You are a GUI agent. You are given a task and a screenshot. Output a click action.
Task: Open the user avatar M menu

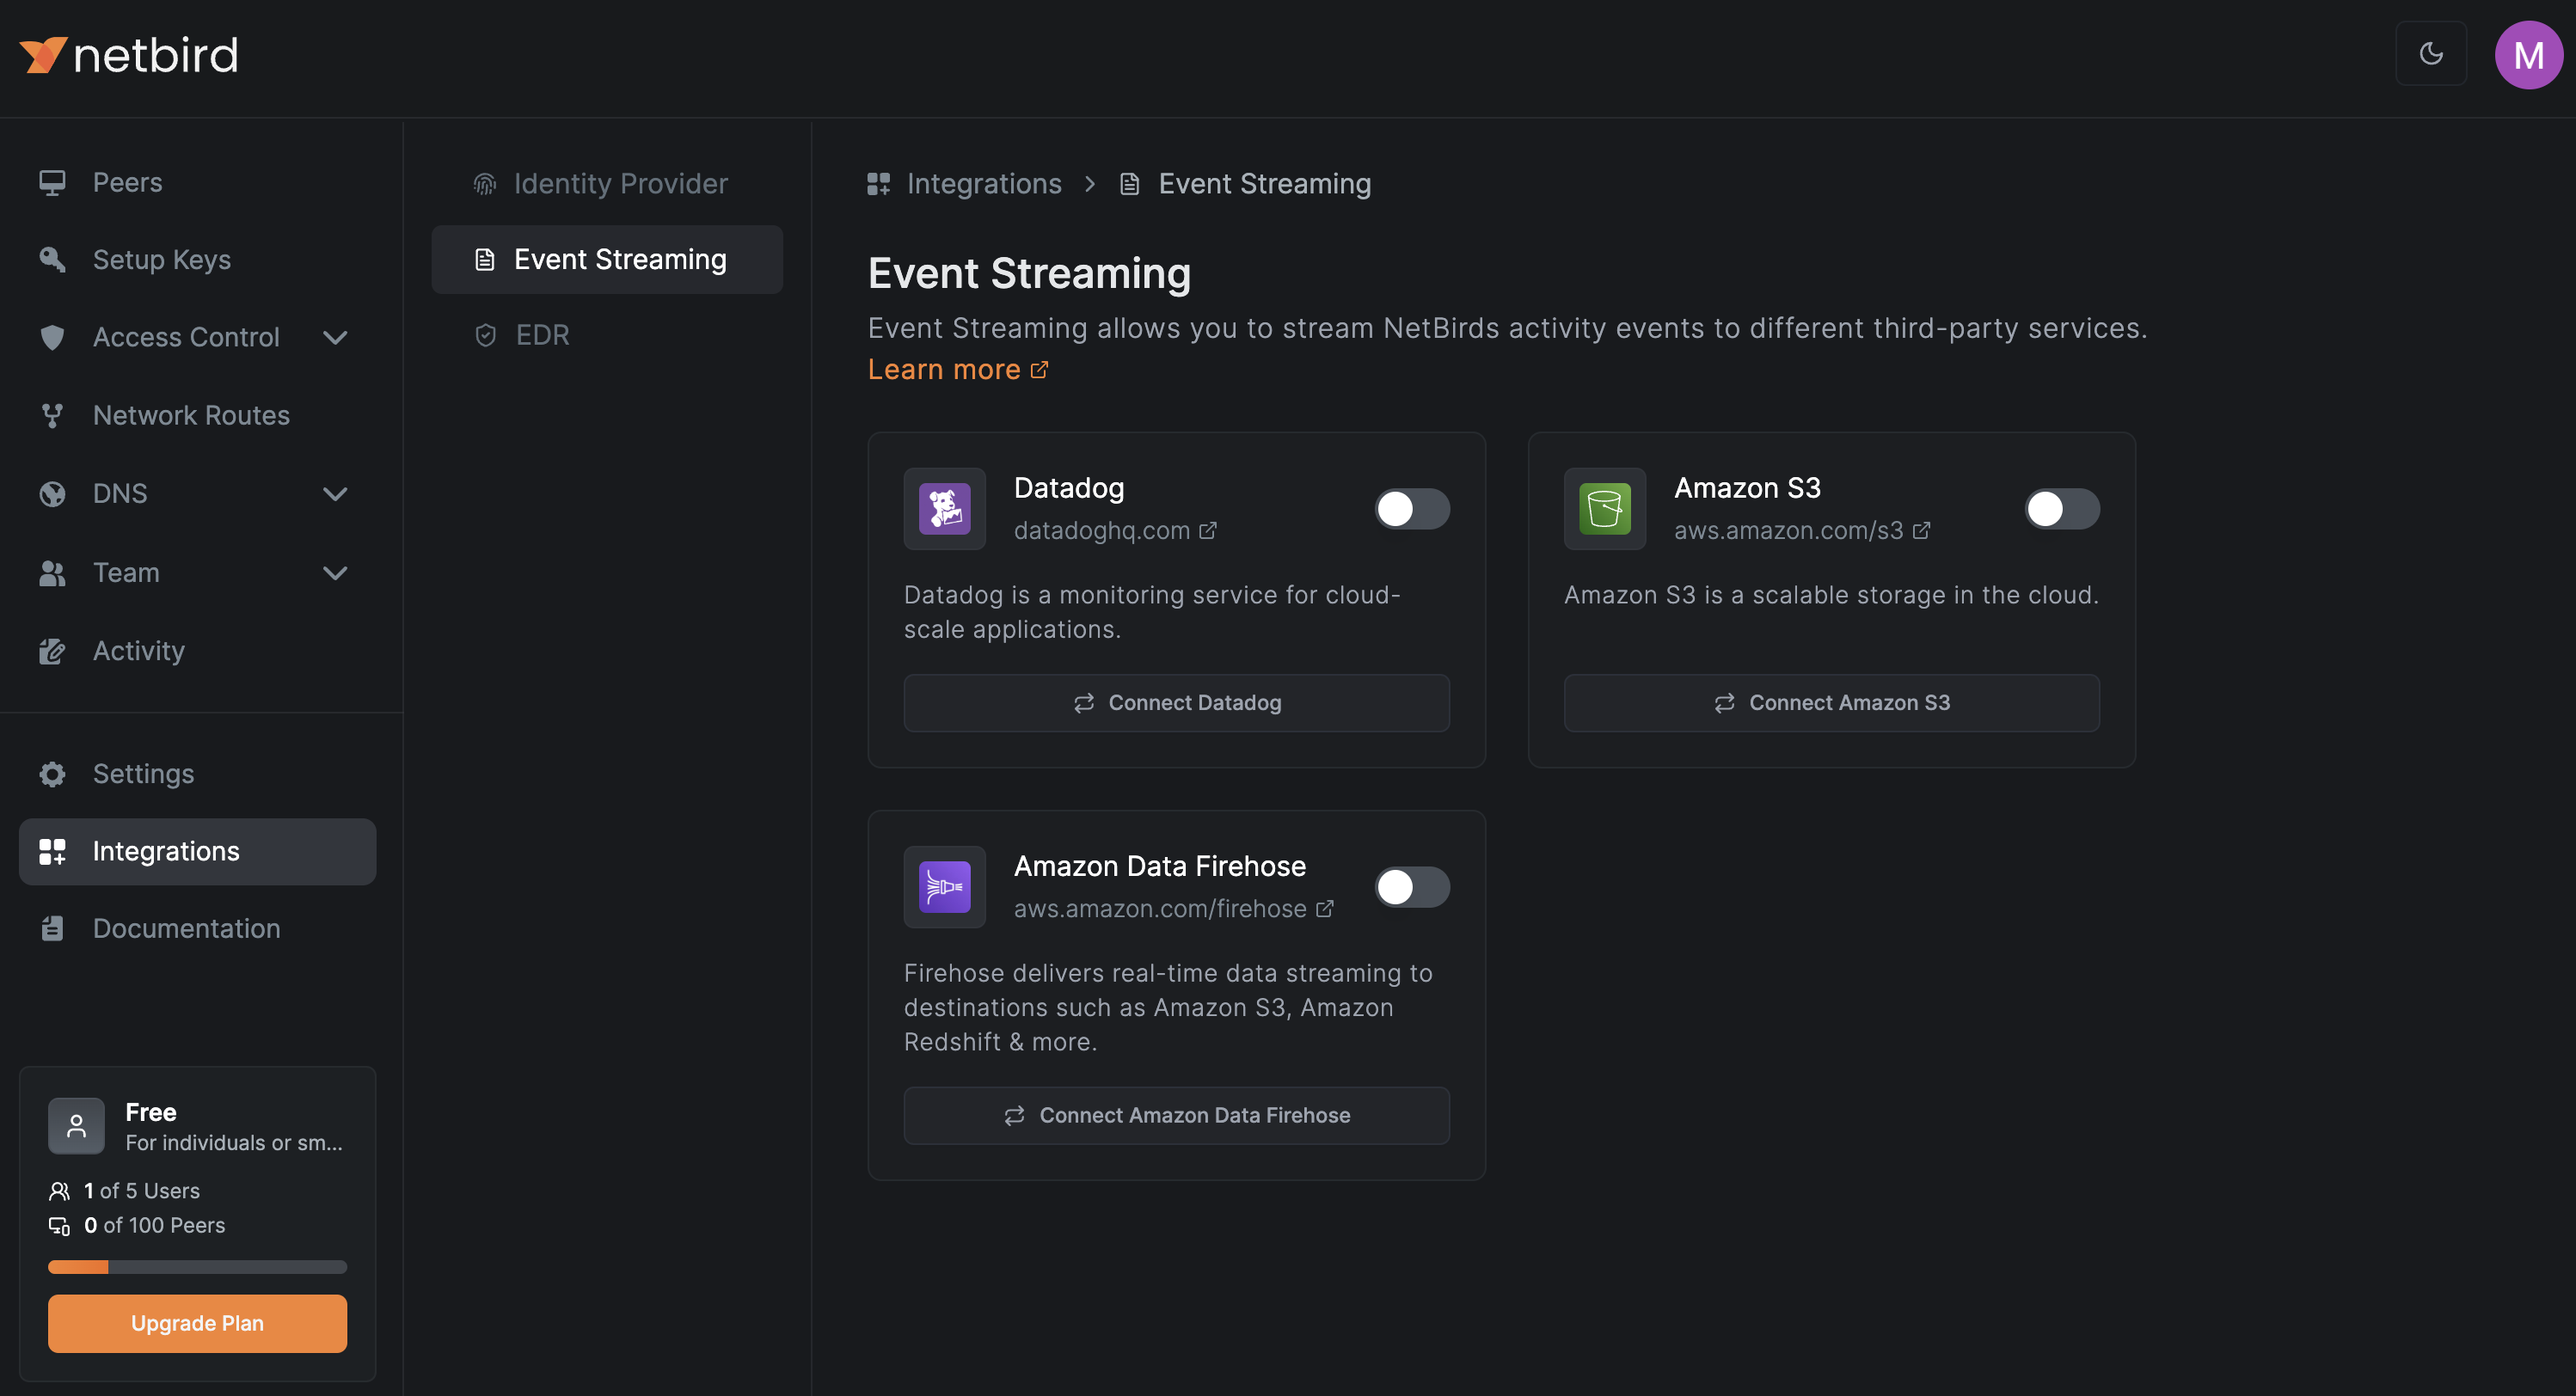(x=2527, y=55)
